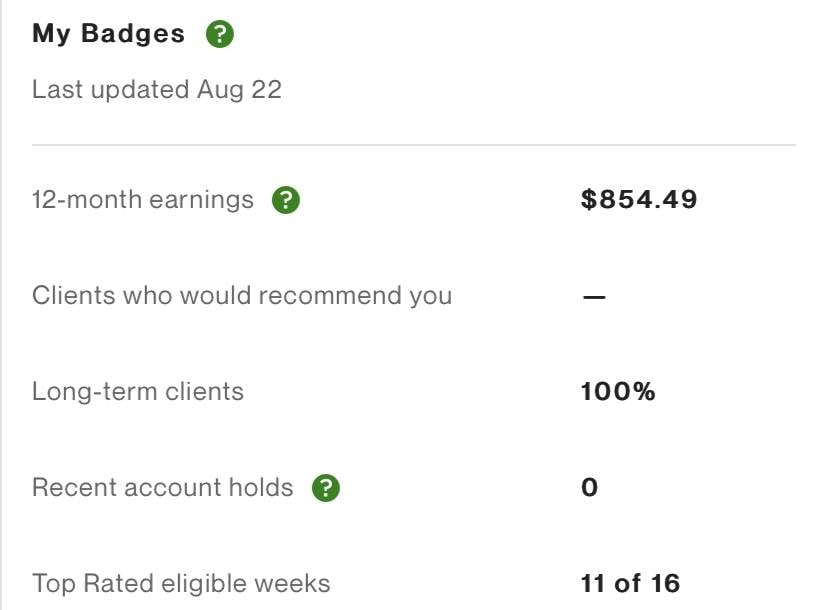Click the $854.49 earnings value
Image resolution: width=813 pixels, height=610 pixels.
pyautogui.click(x=639, y=200)
